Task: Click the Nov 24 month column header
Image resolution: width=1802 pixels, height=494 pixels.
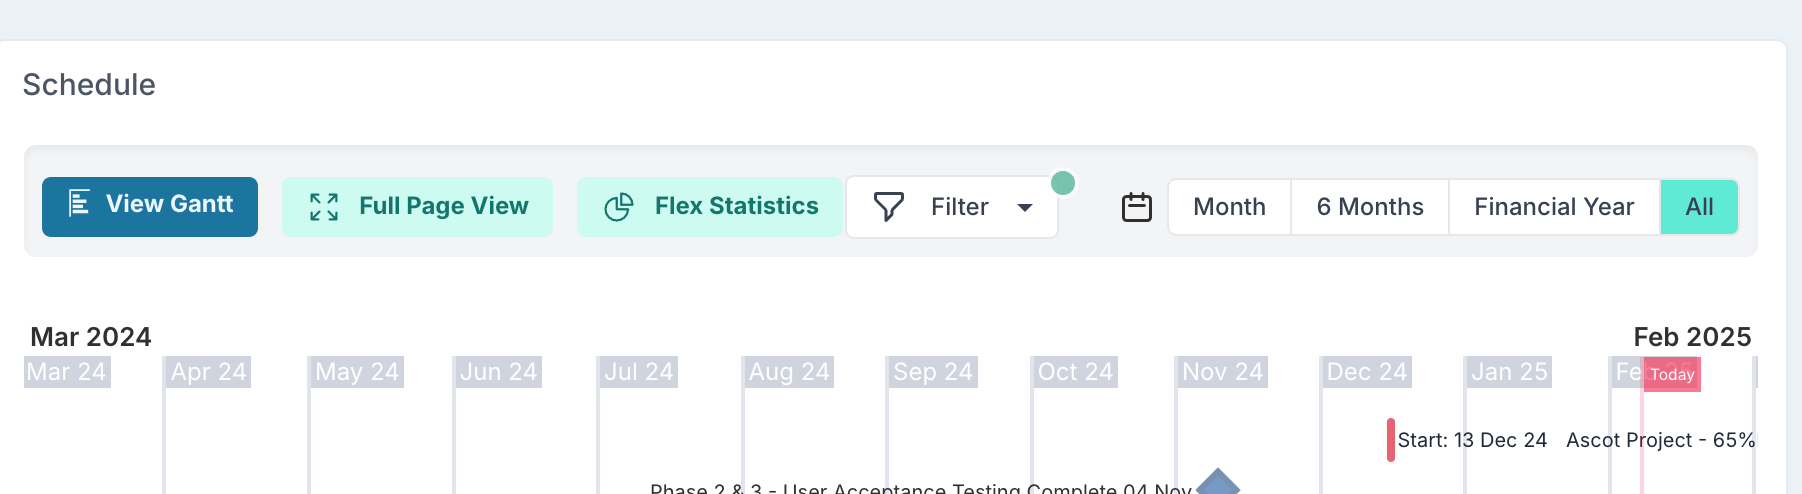Action: [1222, 372]
